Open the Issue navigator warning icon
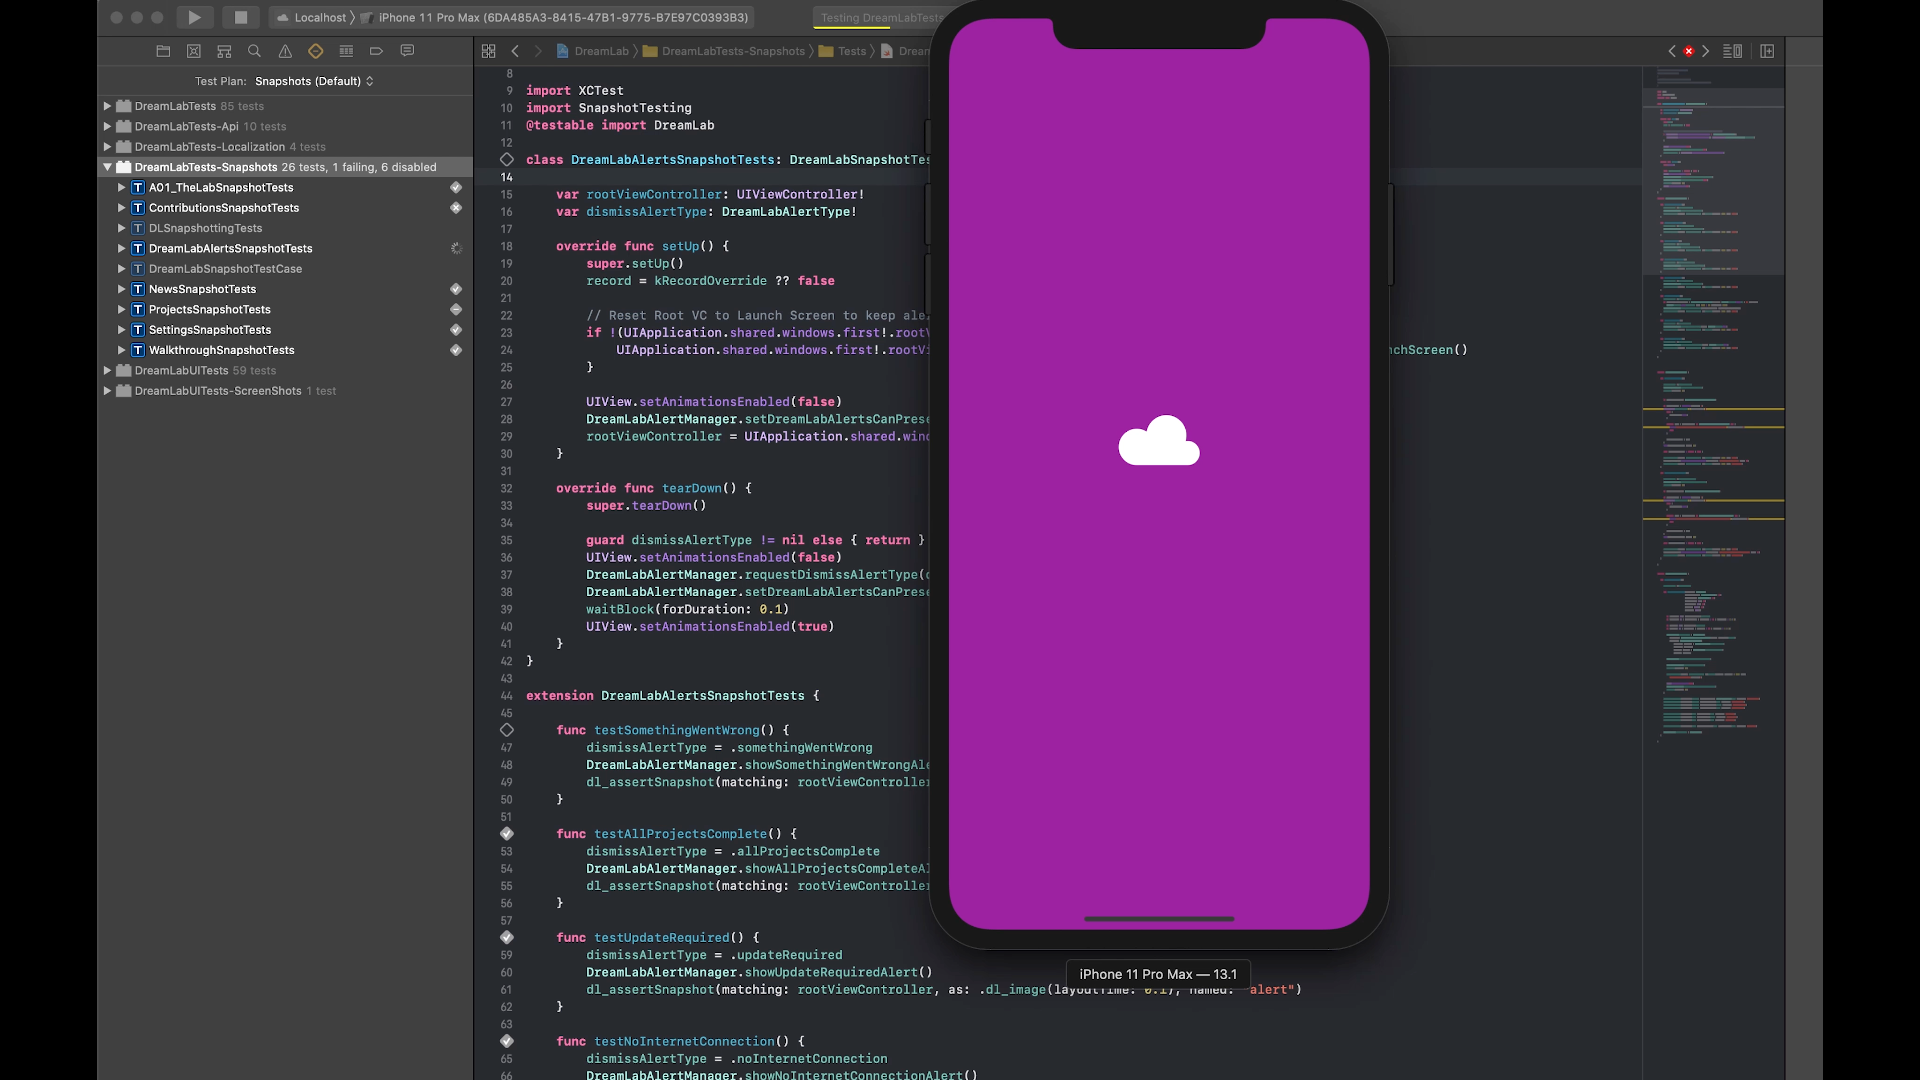This screenshot has height=1080, width=1920. 285,51
